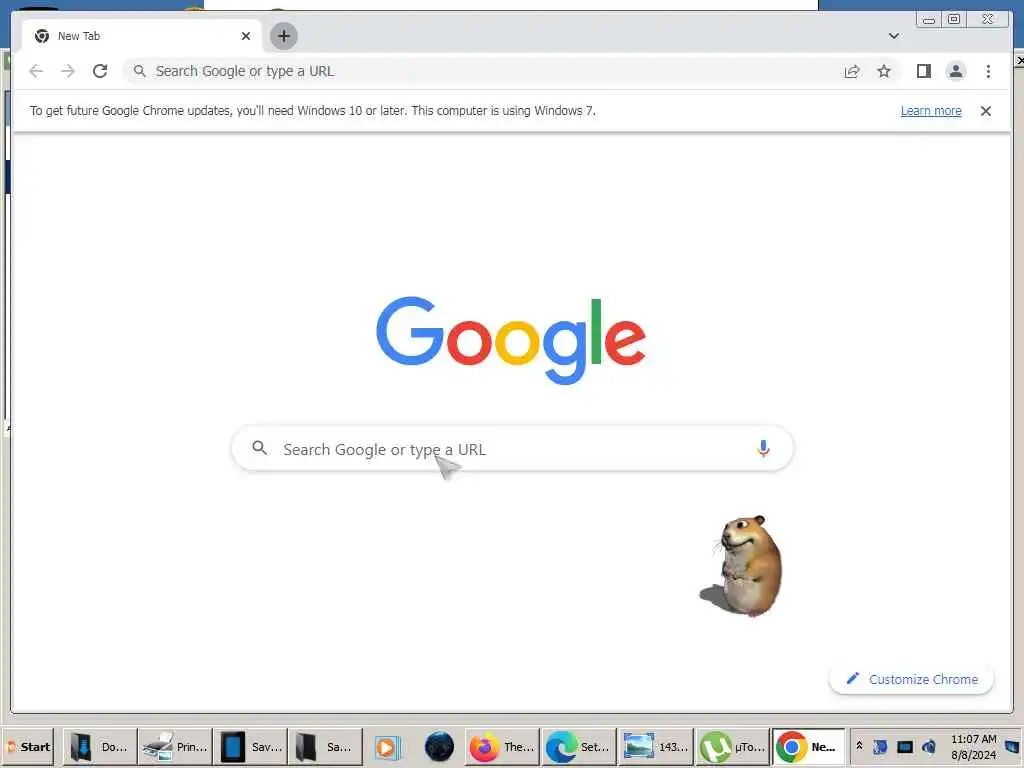The width and height of the screenshot is (1024, 768).
Task: Click the flag-shaped tray icon
Action: (880, 746)
